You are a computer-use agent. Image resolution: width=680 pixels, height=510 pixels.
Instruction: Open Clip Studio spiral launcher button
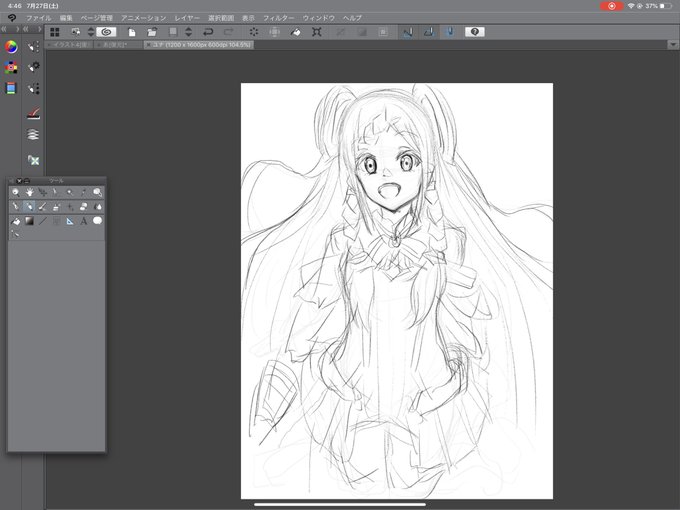pyautogui.click(x=106, y=32)
